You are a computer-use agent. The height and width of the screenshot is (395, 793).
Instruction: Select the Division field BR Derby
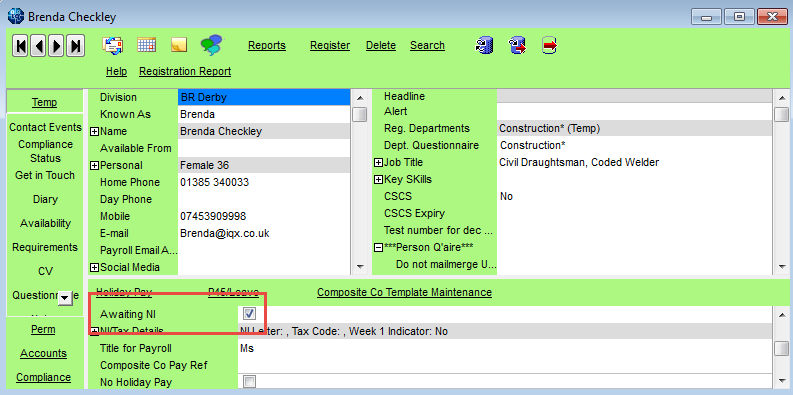coord(264,97)
